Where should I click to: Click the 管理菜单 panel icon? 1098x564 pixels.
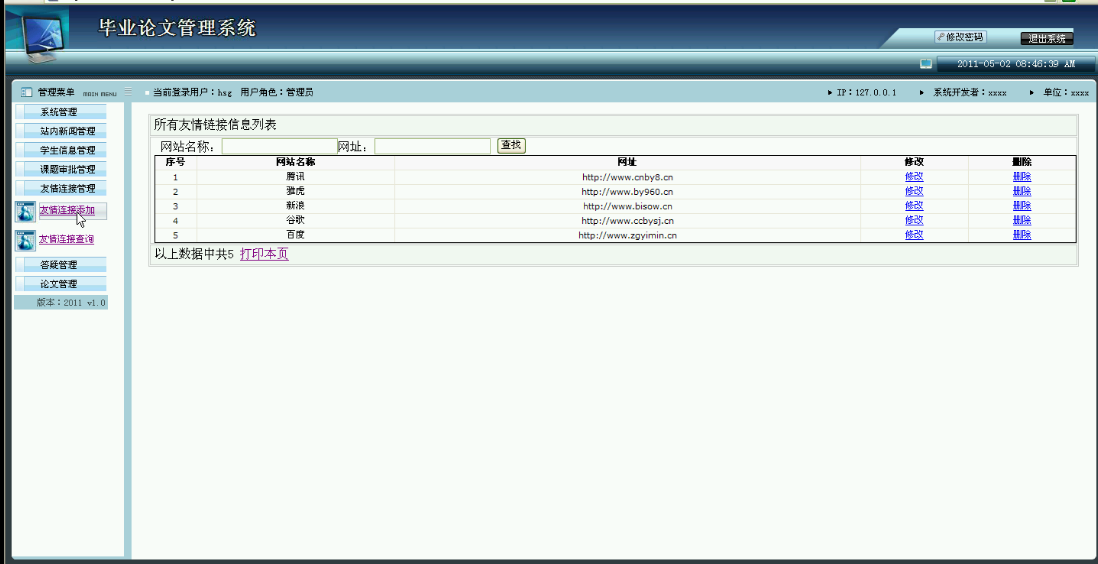pos(27,92)
